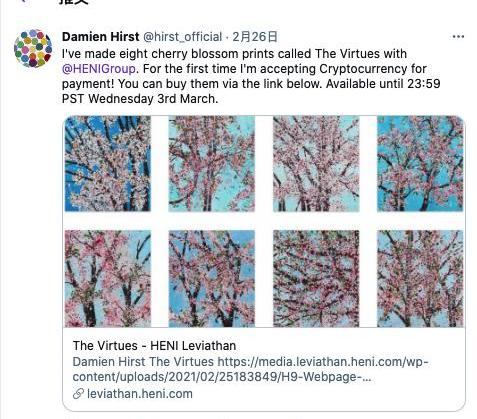Viewport: 477px width, 419px height.
Task: Click Damien Hirst's dotted profile avatar
Action: pos(33,48)
